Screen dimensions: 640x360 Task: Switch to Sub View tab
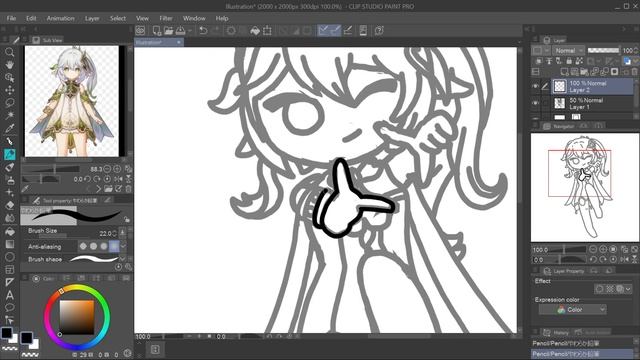click(x=47, y=40)
